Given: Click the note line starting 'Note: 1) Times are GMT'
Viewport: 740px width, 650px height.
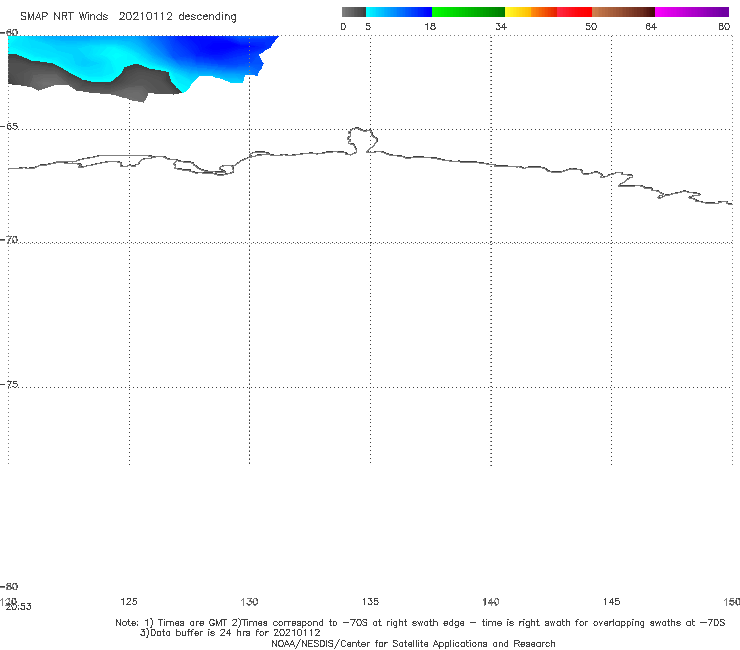Looking at the screenshot, I should click(x=420, y=623).
